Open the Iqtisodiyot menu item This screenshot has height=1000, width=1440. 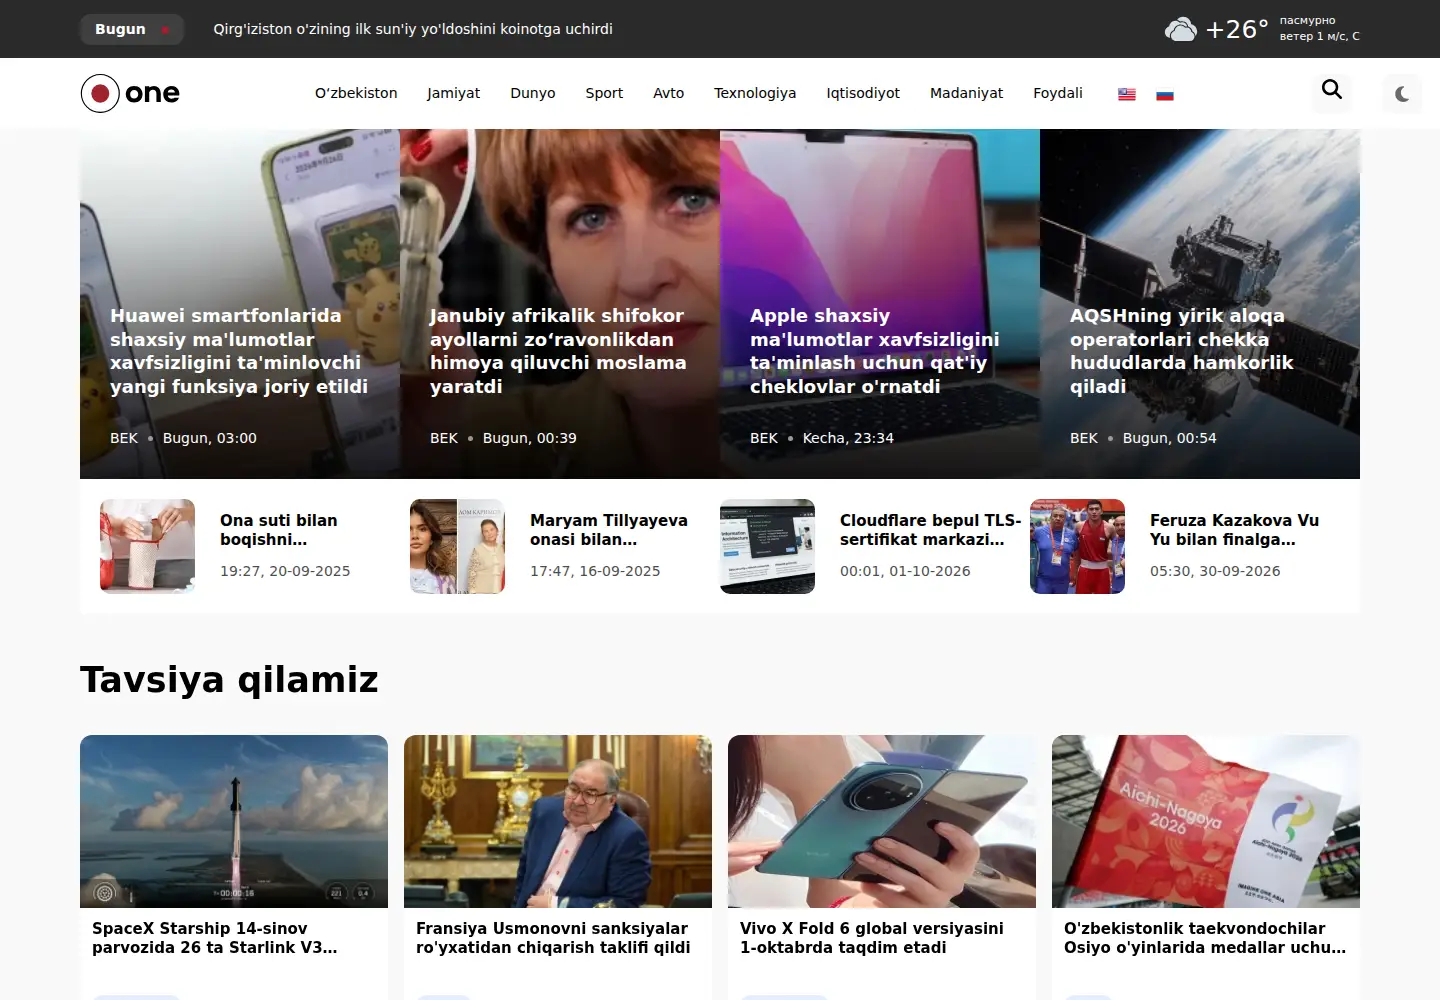click(863, 93)
